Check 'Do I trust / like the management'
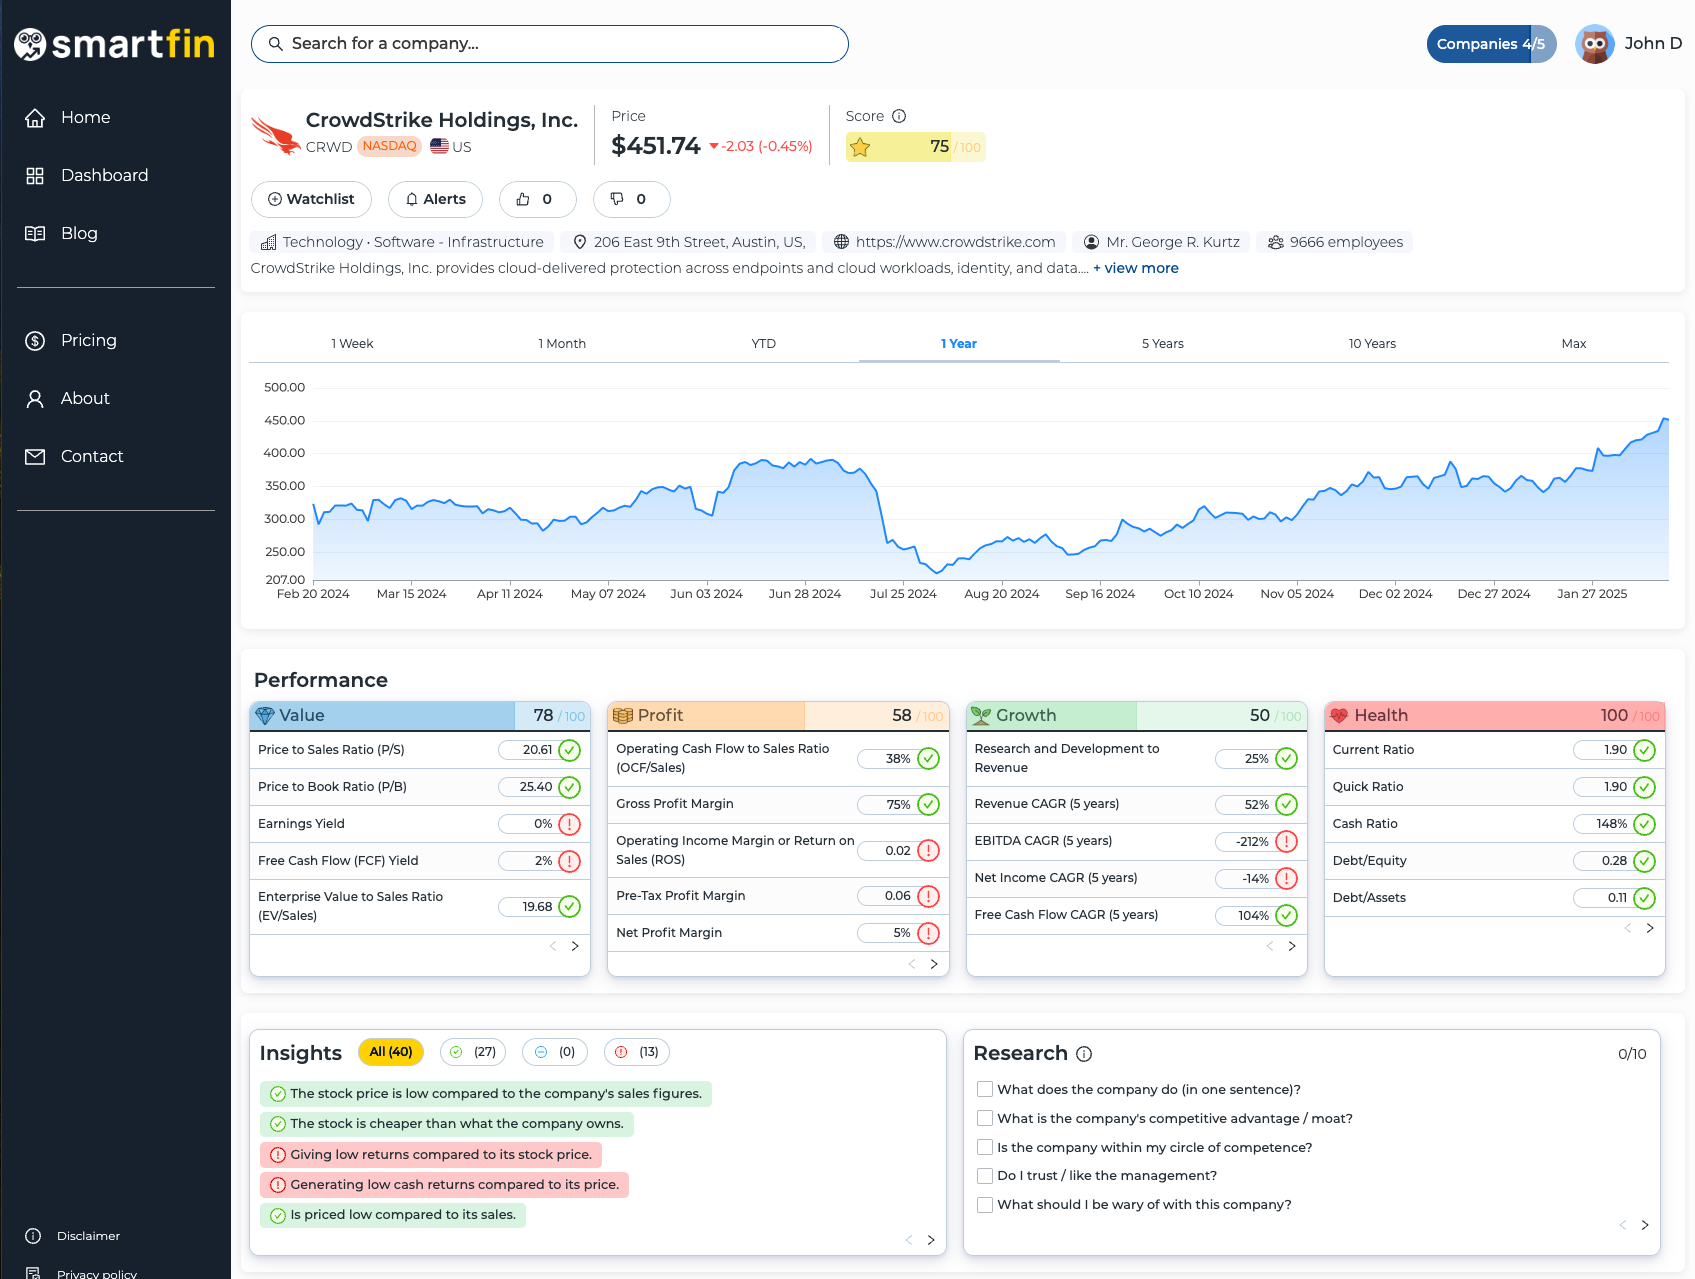 tap(985, 1176)
